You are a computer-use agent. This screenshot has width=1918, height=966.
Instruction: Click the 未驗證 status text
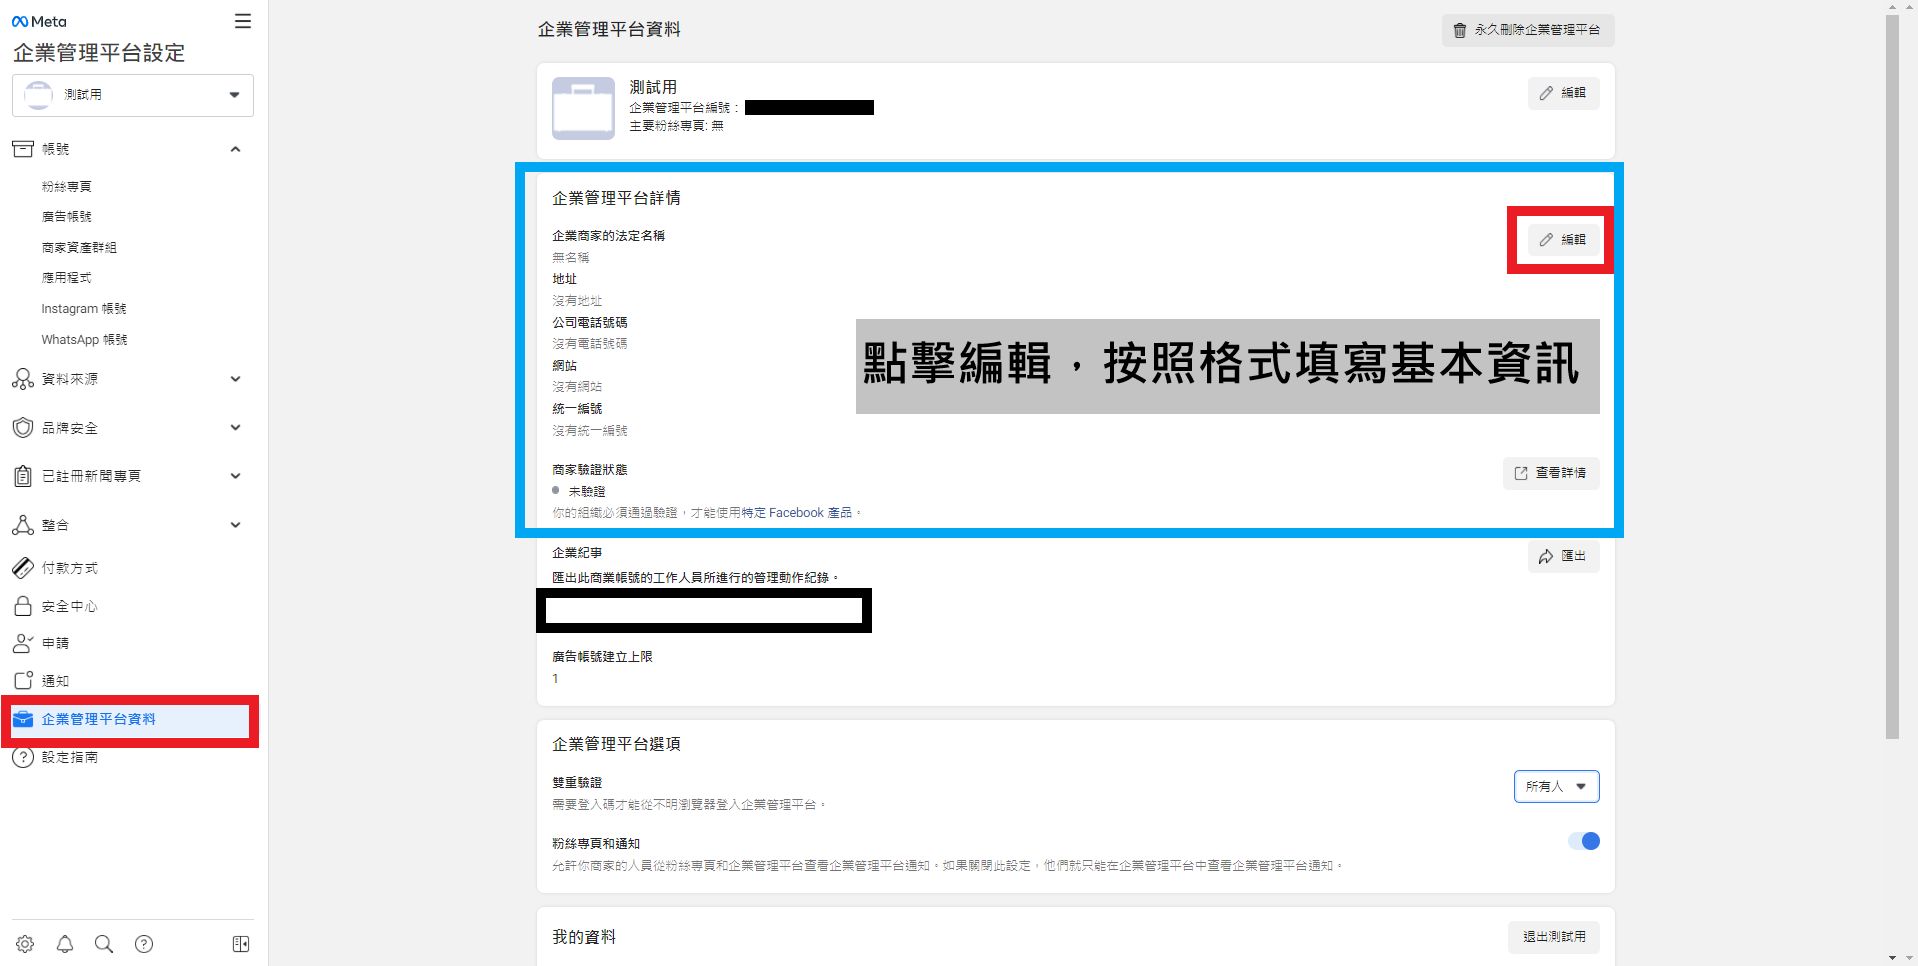pyautogui.click(x=587, y=492)
